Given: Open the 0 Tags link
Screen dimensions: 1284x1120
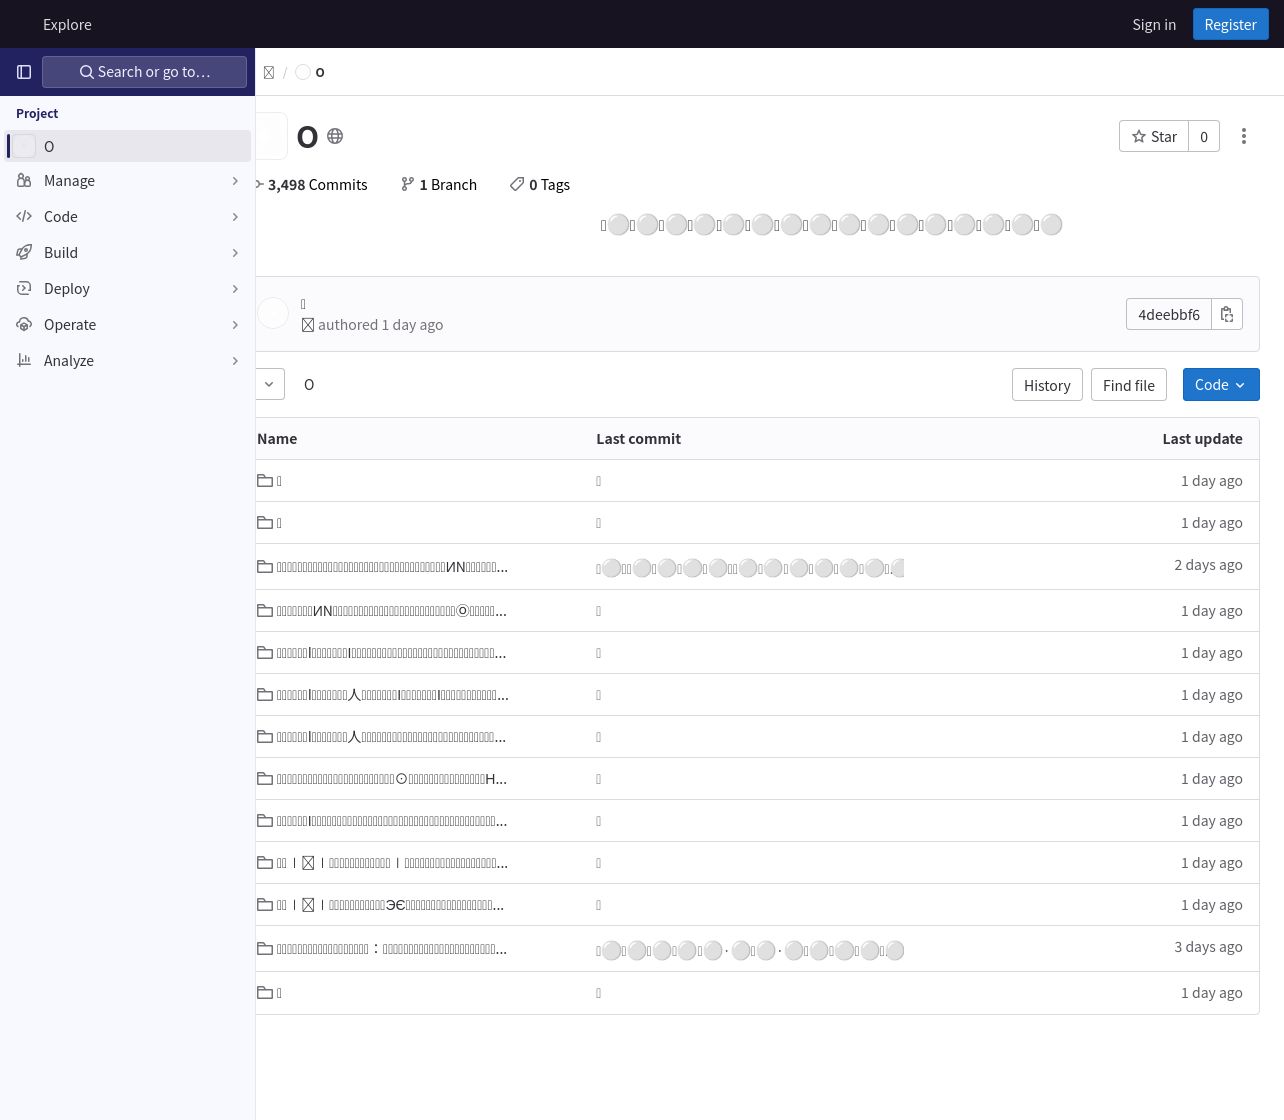Looking at the screenshot, I should [x=540, y=185].
